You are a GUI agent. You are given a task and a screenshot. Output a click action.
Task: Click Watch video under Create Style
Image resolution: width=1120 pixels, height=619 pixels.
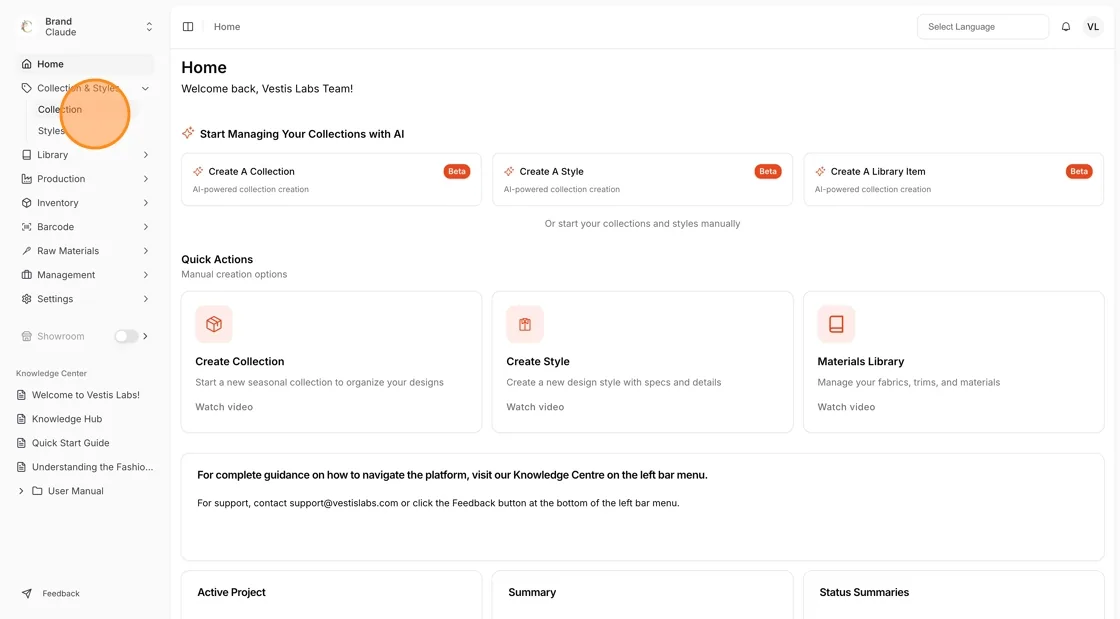click(x=535, y=407)
